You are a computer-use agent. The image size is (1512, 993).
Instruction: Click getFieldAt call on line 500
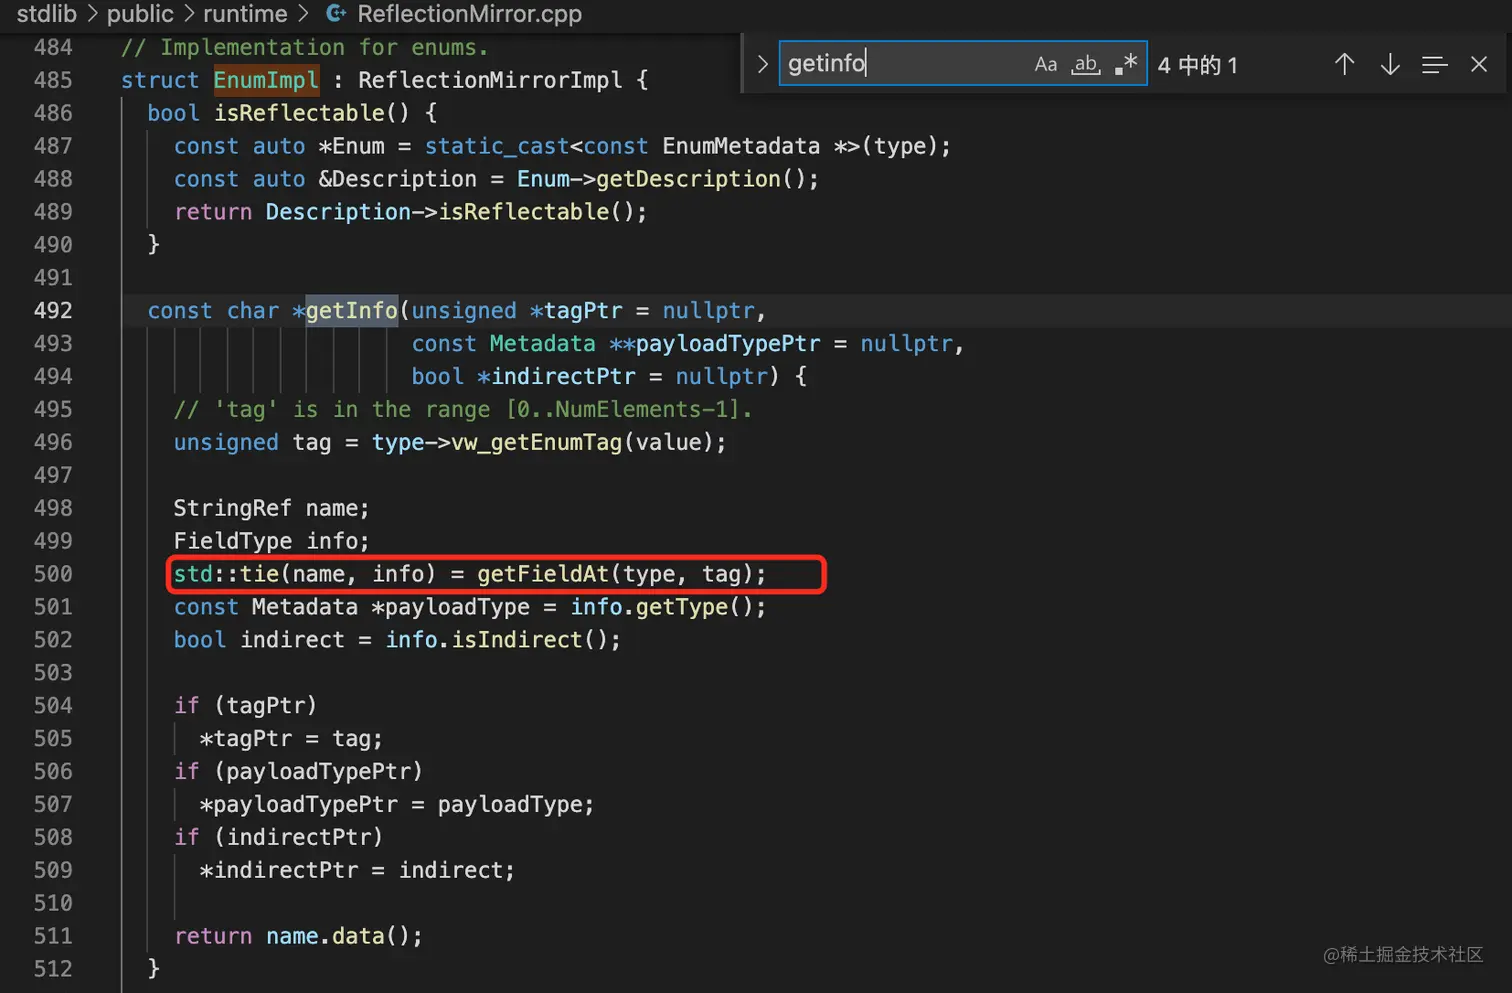tap(543, 573)
